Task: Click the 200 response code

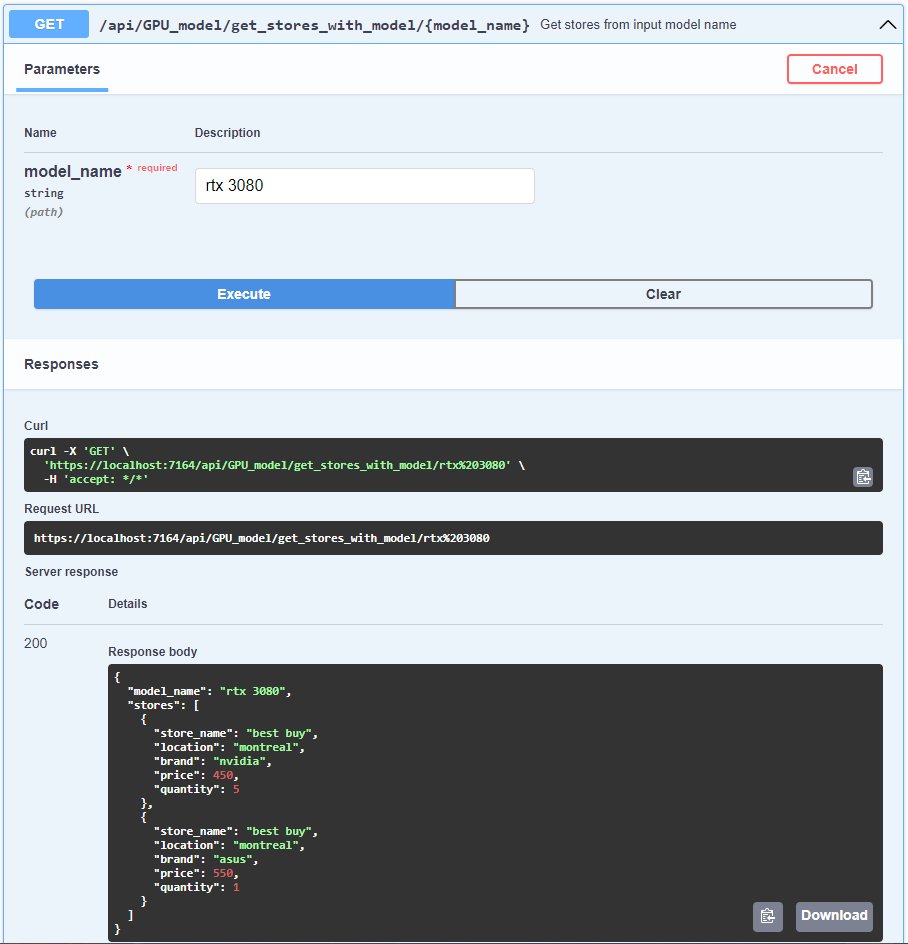Action: tap(35, 643)
